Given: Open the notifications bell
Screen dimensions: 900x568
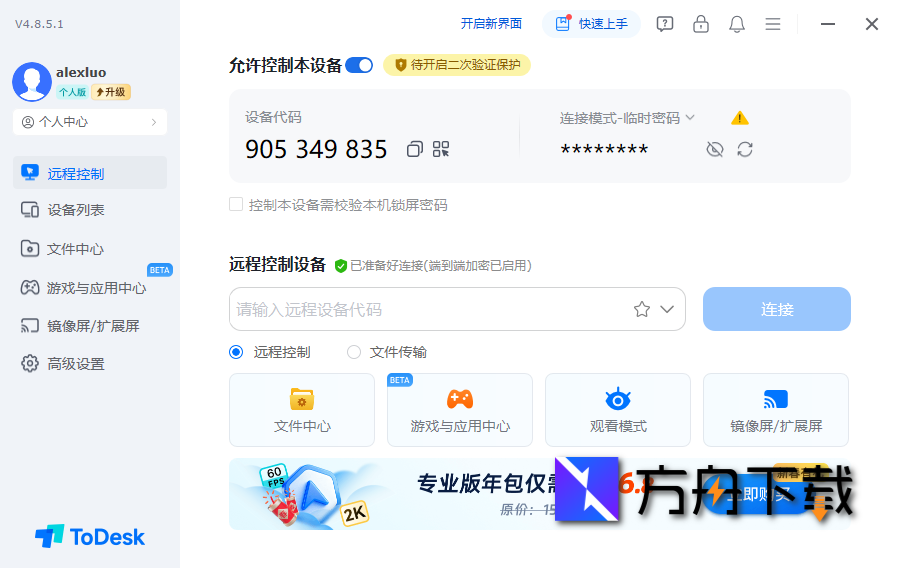Looking at the screenshot, I should tap(737, 24).
